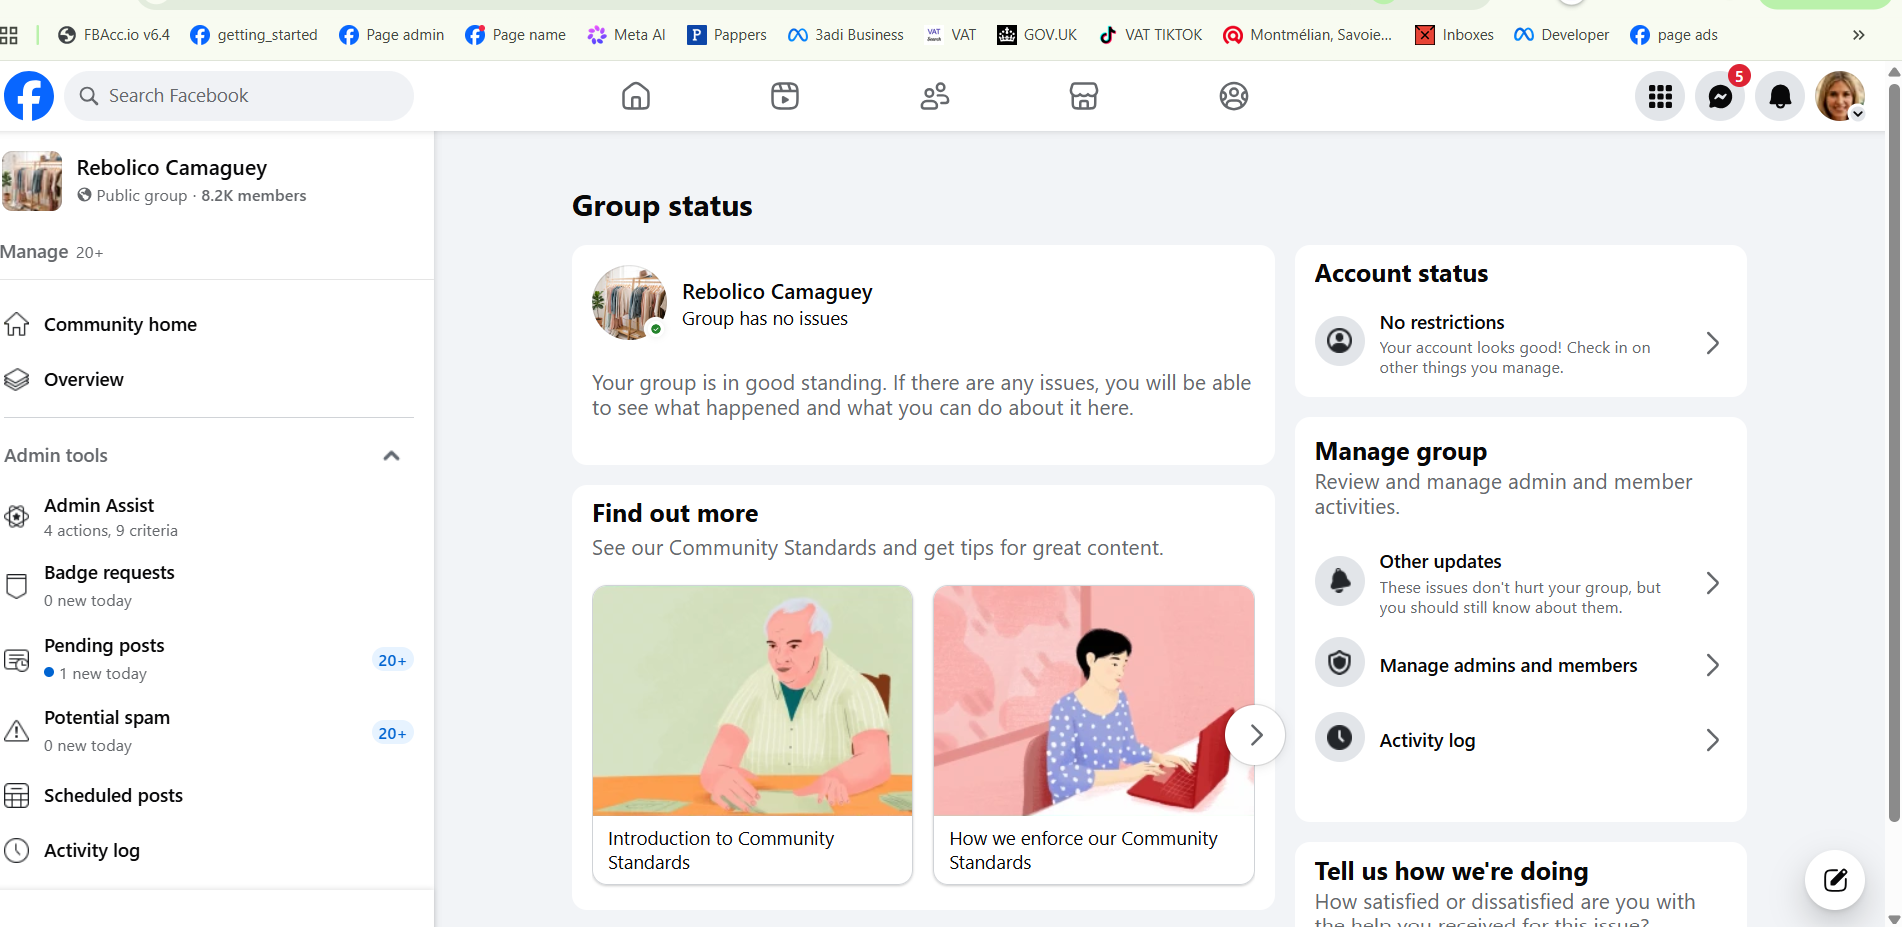The height and width of the screenshot is (927, 1902).
Task: Open Other updates in Manage group
Action: [1520, 584]
